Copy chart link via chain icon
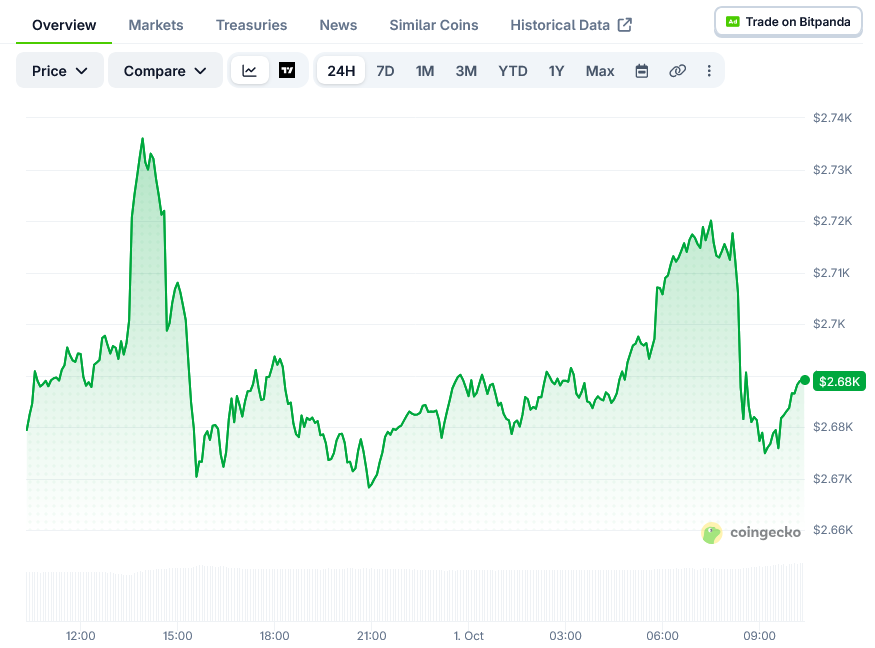 pos(677,71)
